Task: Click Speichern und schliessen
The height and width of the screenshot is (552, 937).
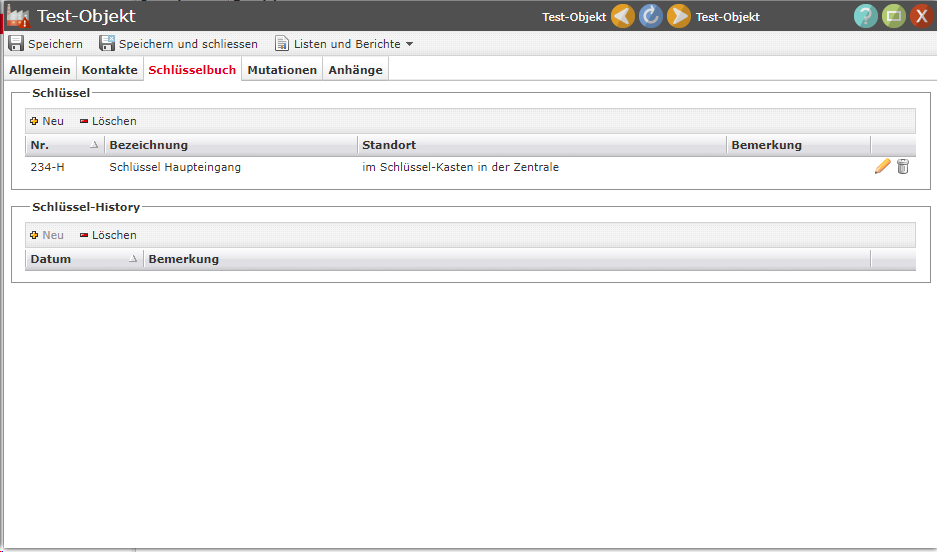Action: tap(178, 44)
